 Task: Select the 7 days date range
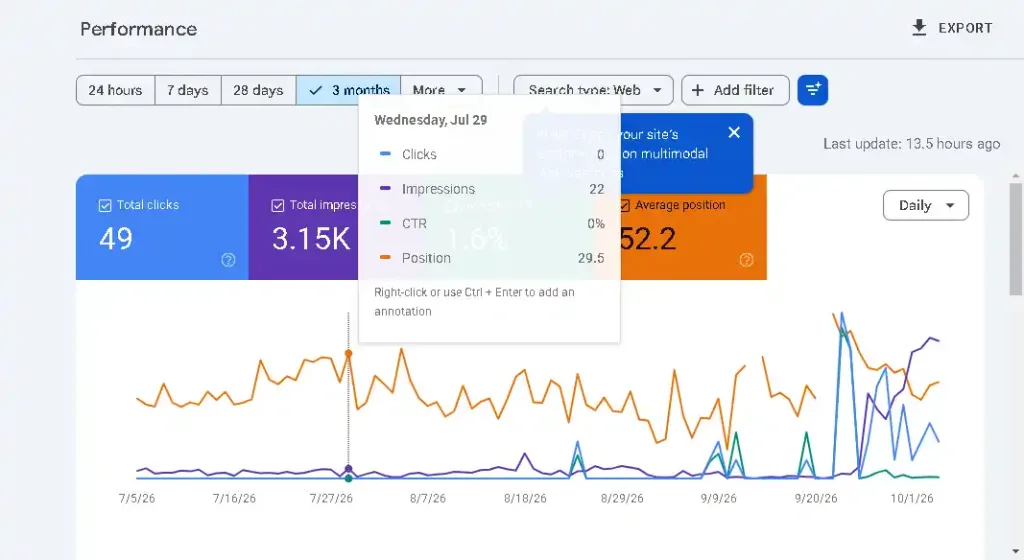tap(187, 90)
